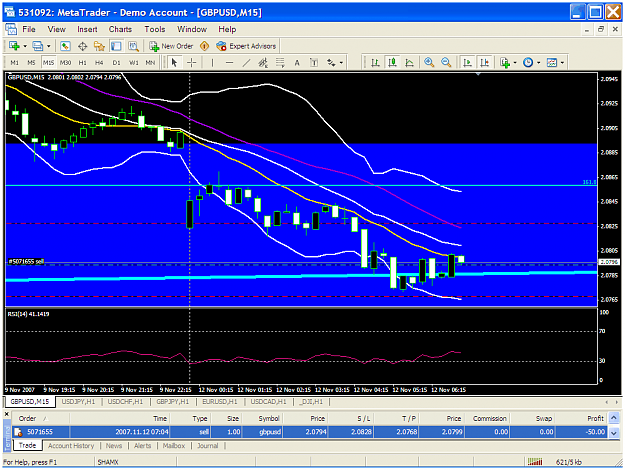Select the Text tool A icon

tap(297, 63)
